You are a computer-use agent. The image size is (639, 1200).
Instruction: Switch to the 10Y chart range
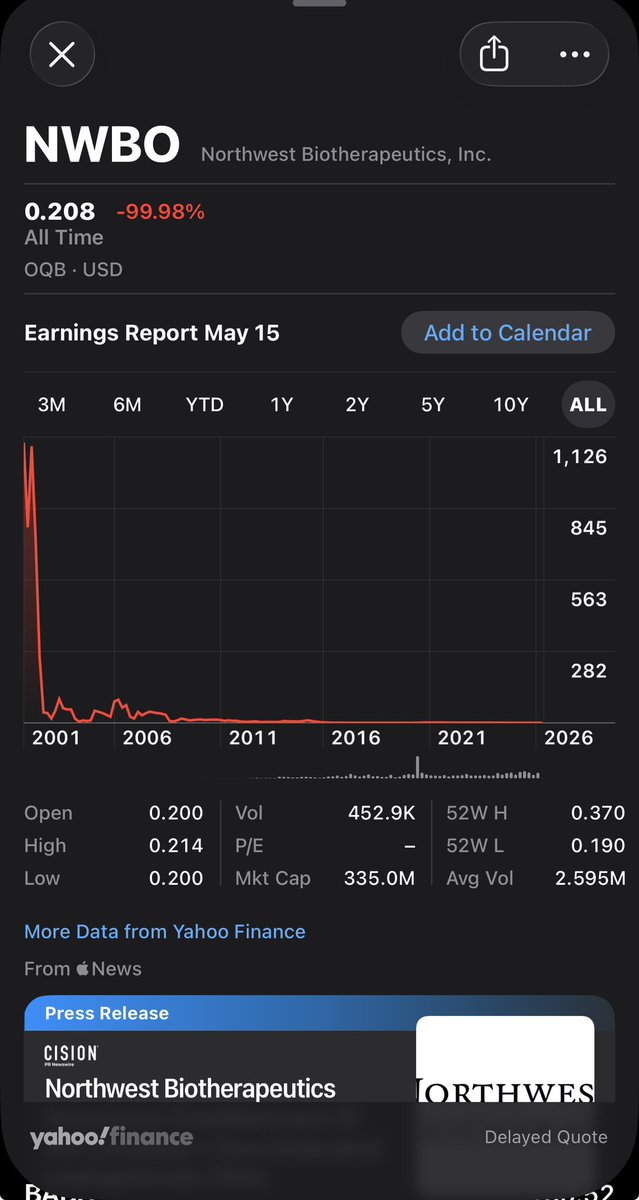click(510, 404)
